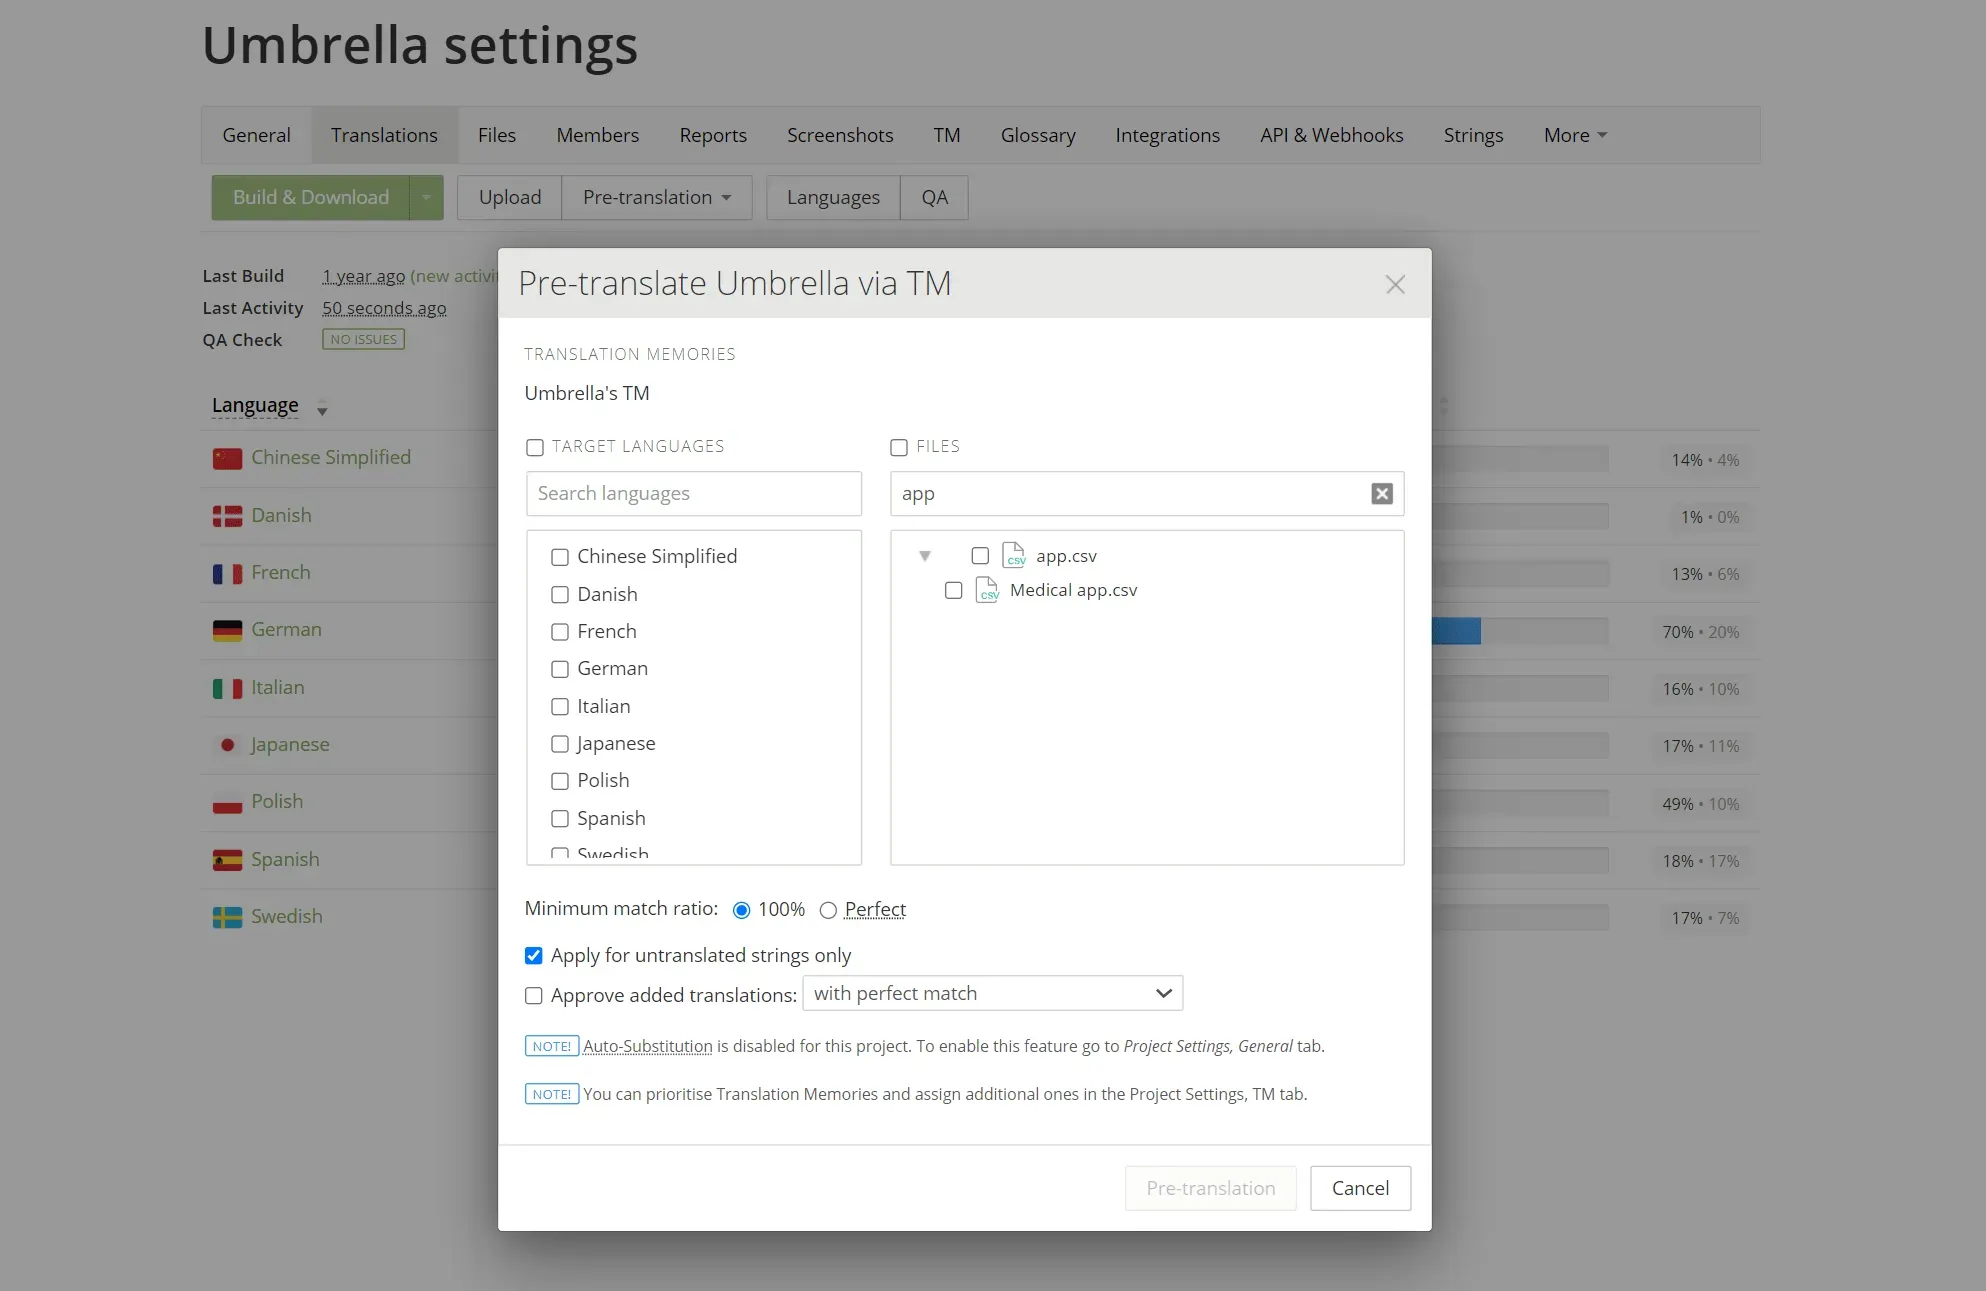Viewport: 1986px width, 1291px height.
Task: Click the Japanese flag icon
Action: 227,745
